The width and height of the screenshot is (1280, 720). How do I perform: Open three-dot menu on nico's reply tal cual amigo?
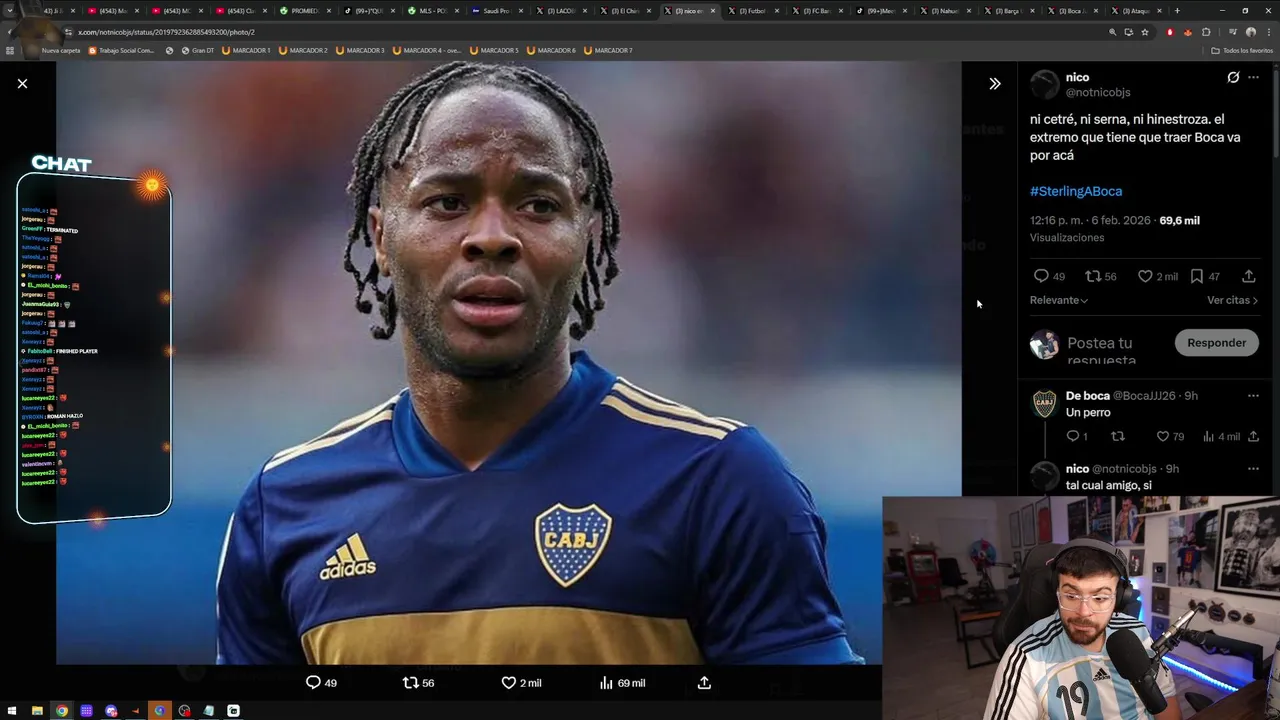pyautogui.click(x=1253, y=469)
